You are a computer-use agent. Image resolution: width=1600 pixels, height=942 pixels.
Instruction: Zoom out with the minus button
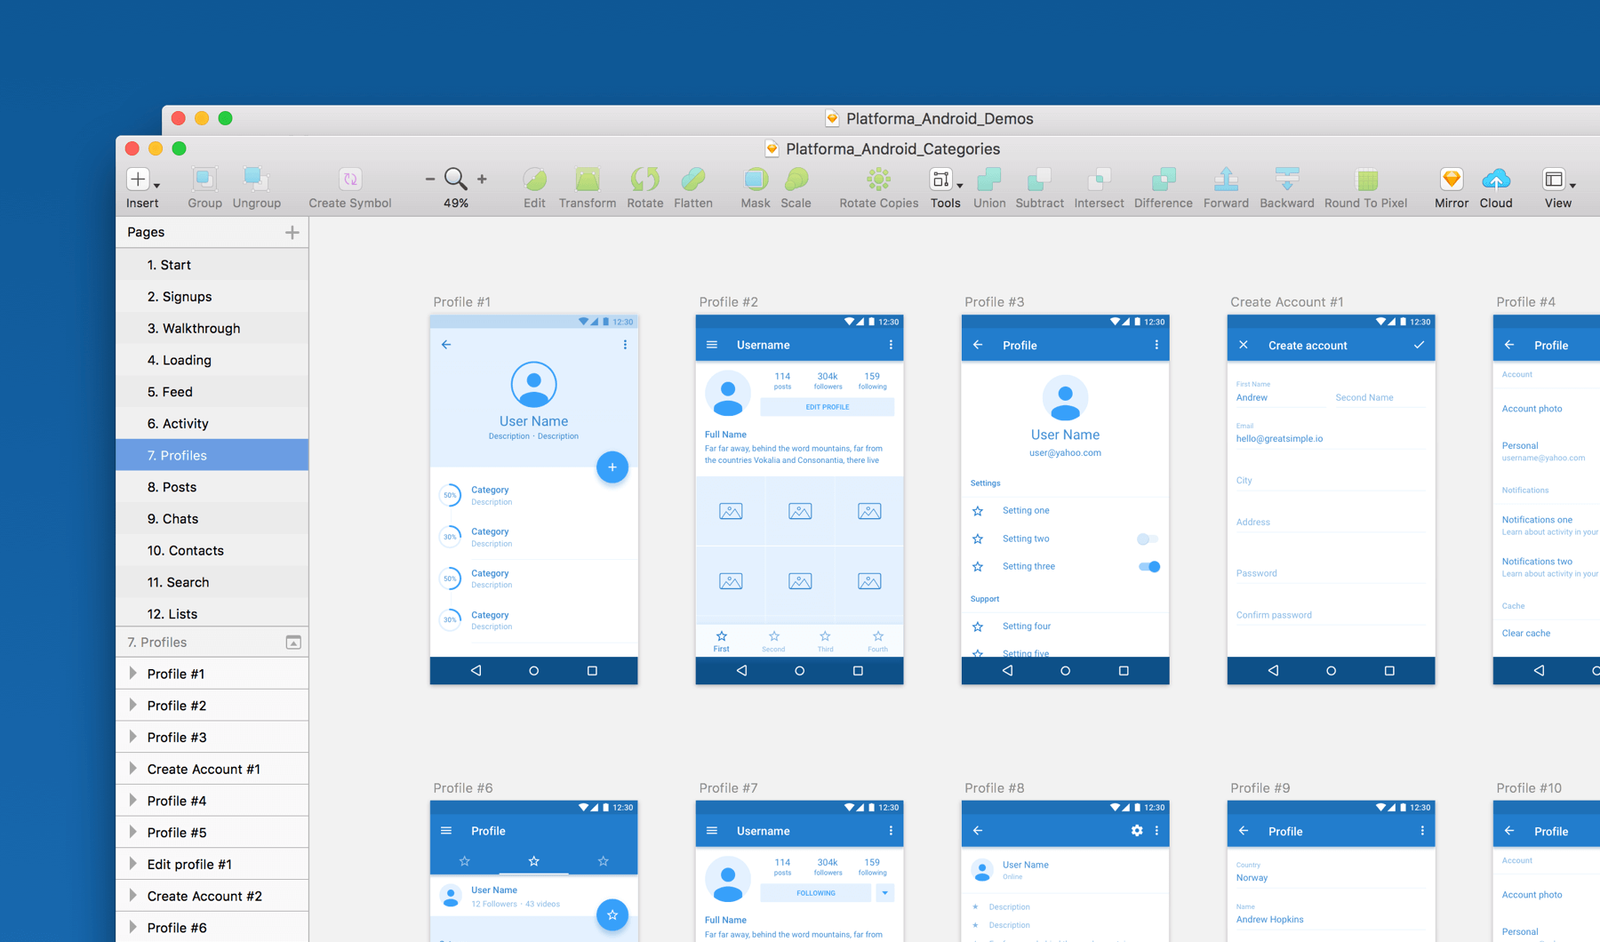pyautogui.click(x=430, y=179)
